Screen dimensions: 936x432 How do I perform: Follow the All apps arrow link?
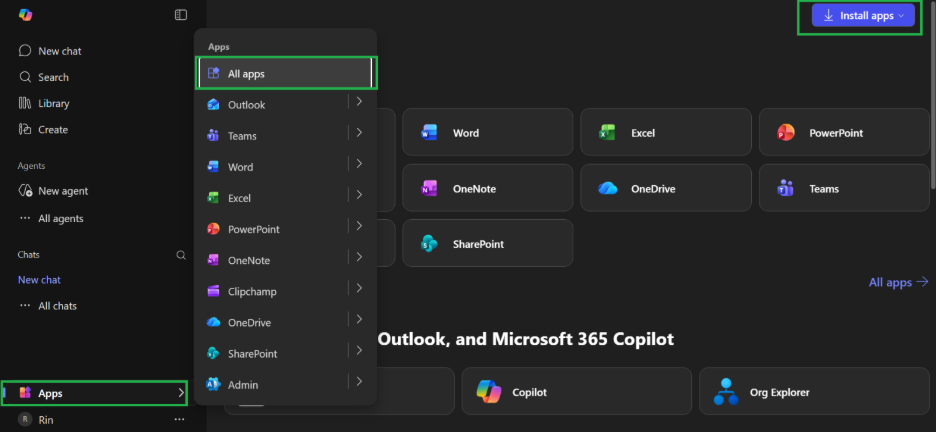[898, 282]
